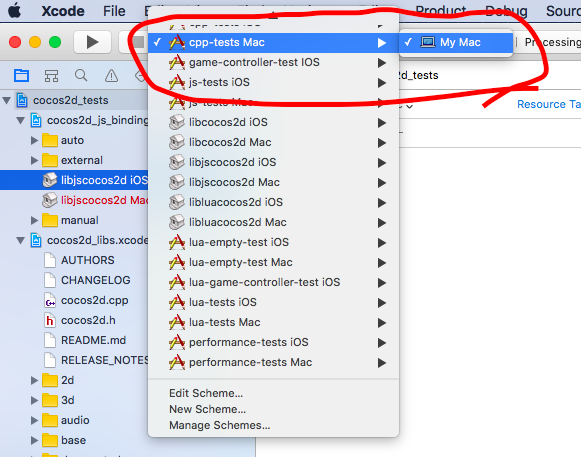The width and height of the screenshot is (581, 457).
Task: Open the Project navigator folder icon
Action: (x=21, y=76)
